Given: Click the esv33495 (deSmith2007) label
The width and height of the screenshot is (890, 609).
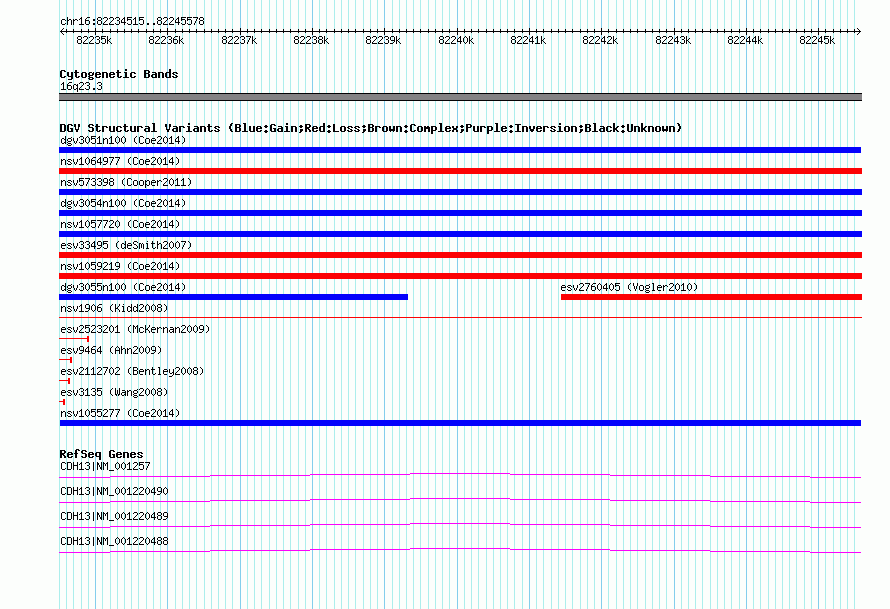Looking at the screenshot, I should point(126,245).
